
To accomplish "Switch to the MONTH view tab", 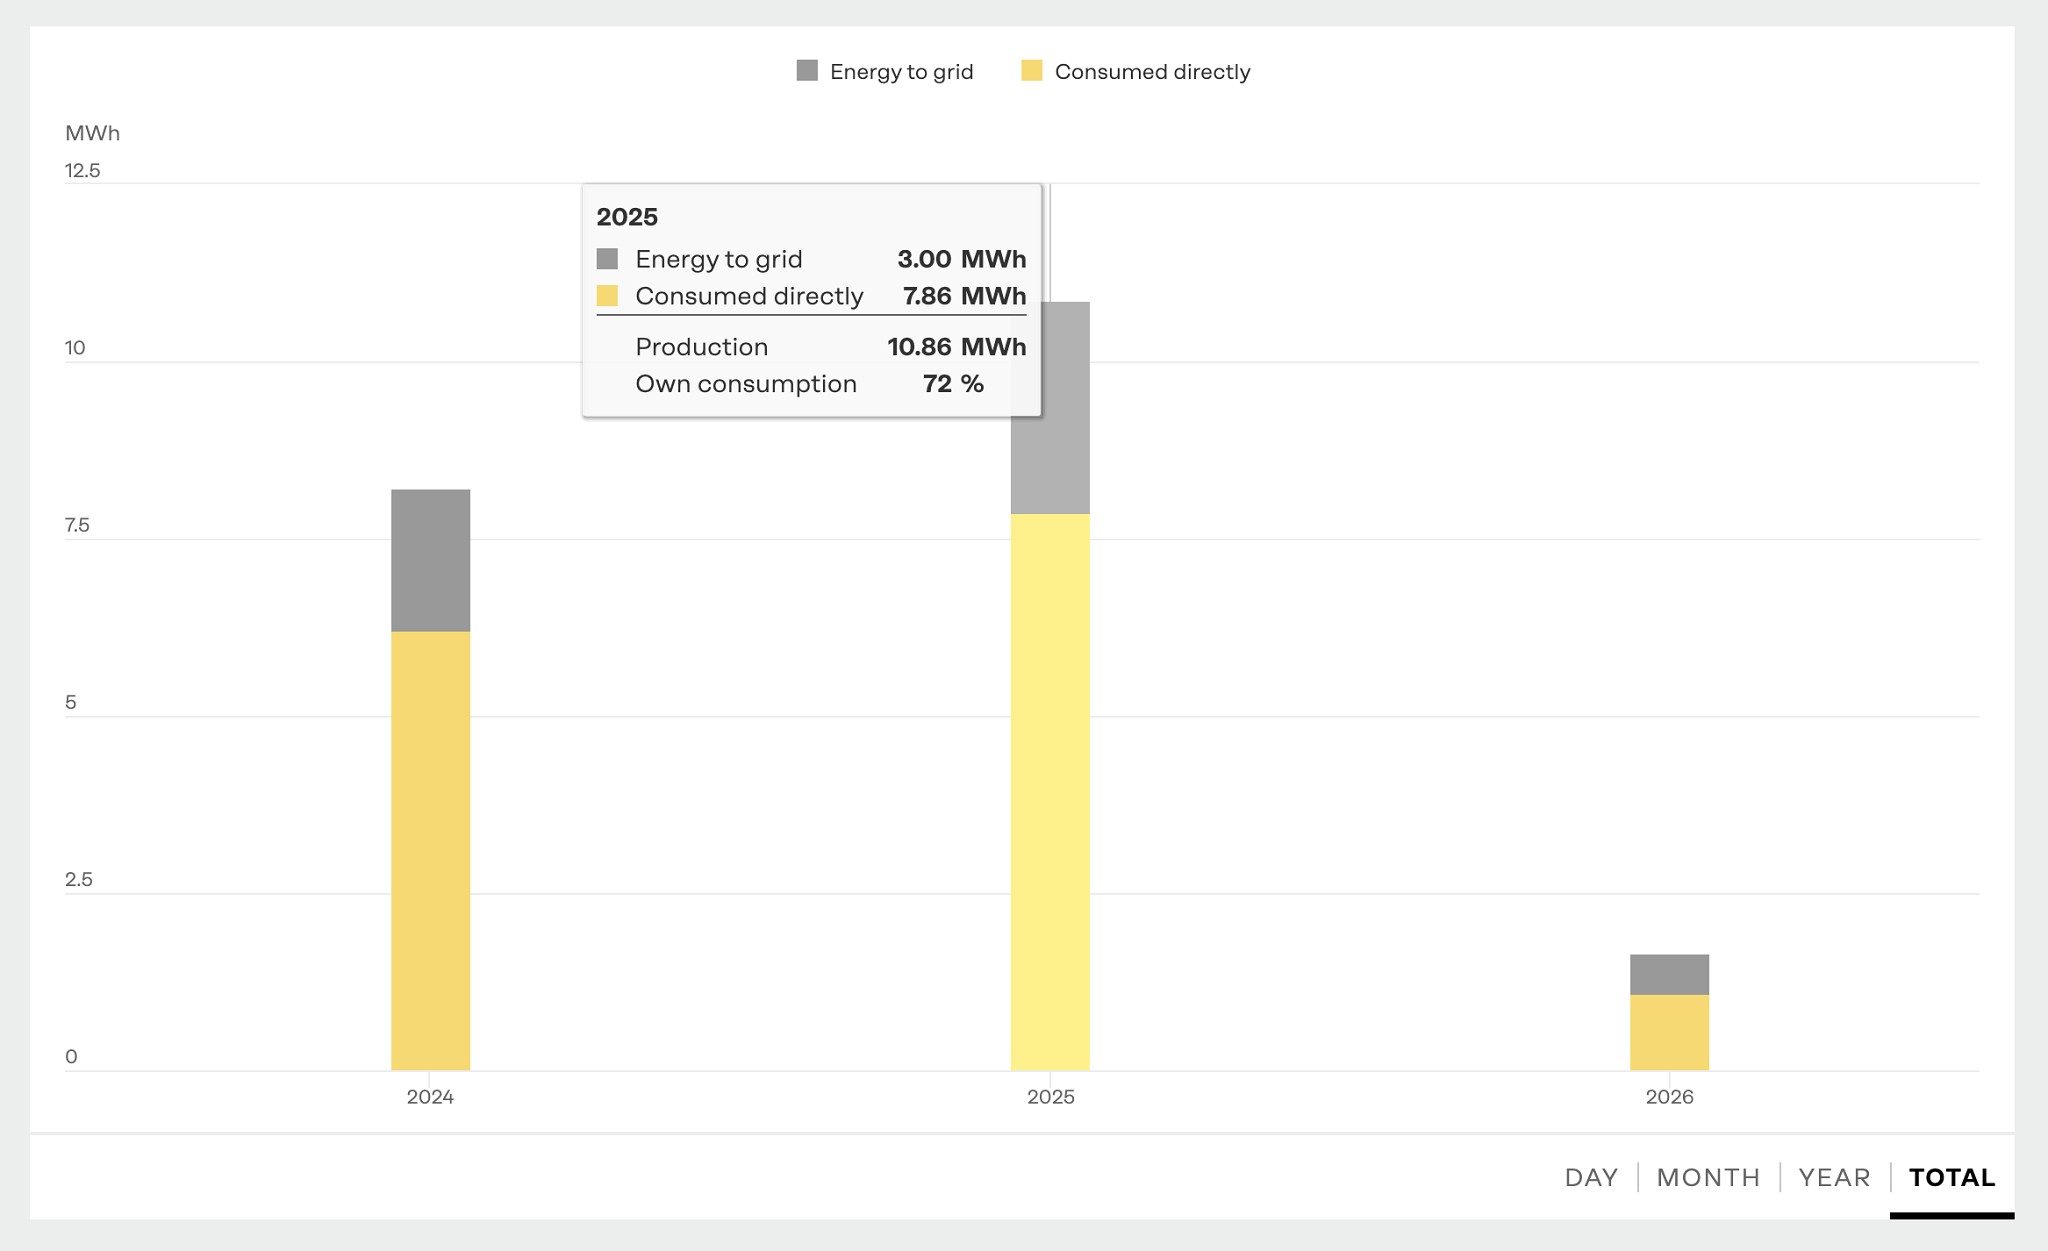I will pyautogui.click(x=1708, y=1177).
